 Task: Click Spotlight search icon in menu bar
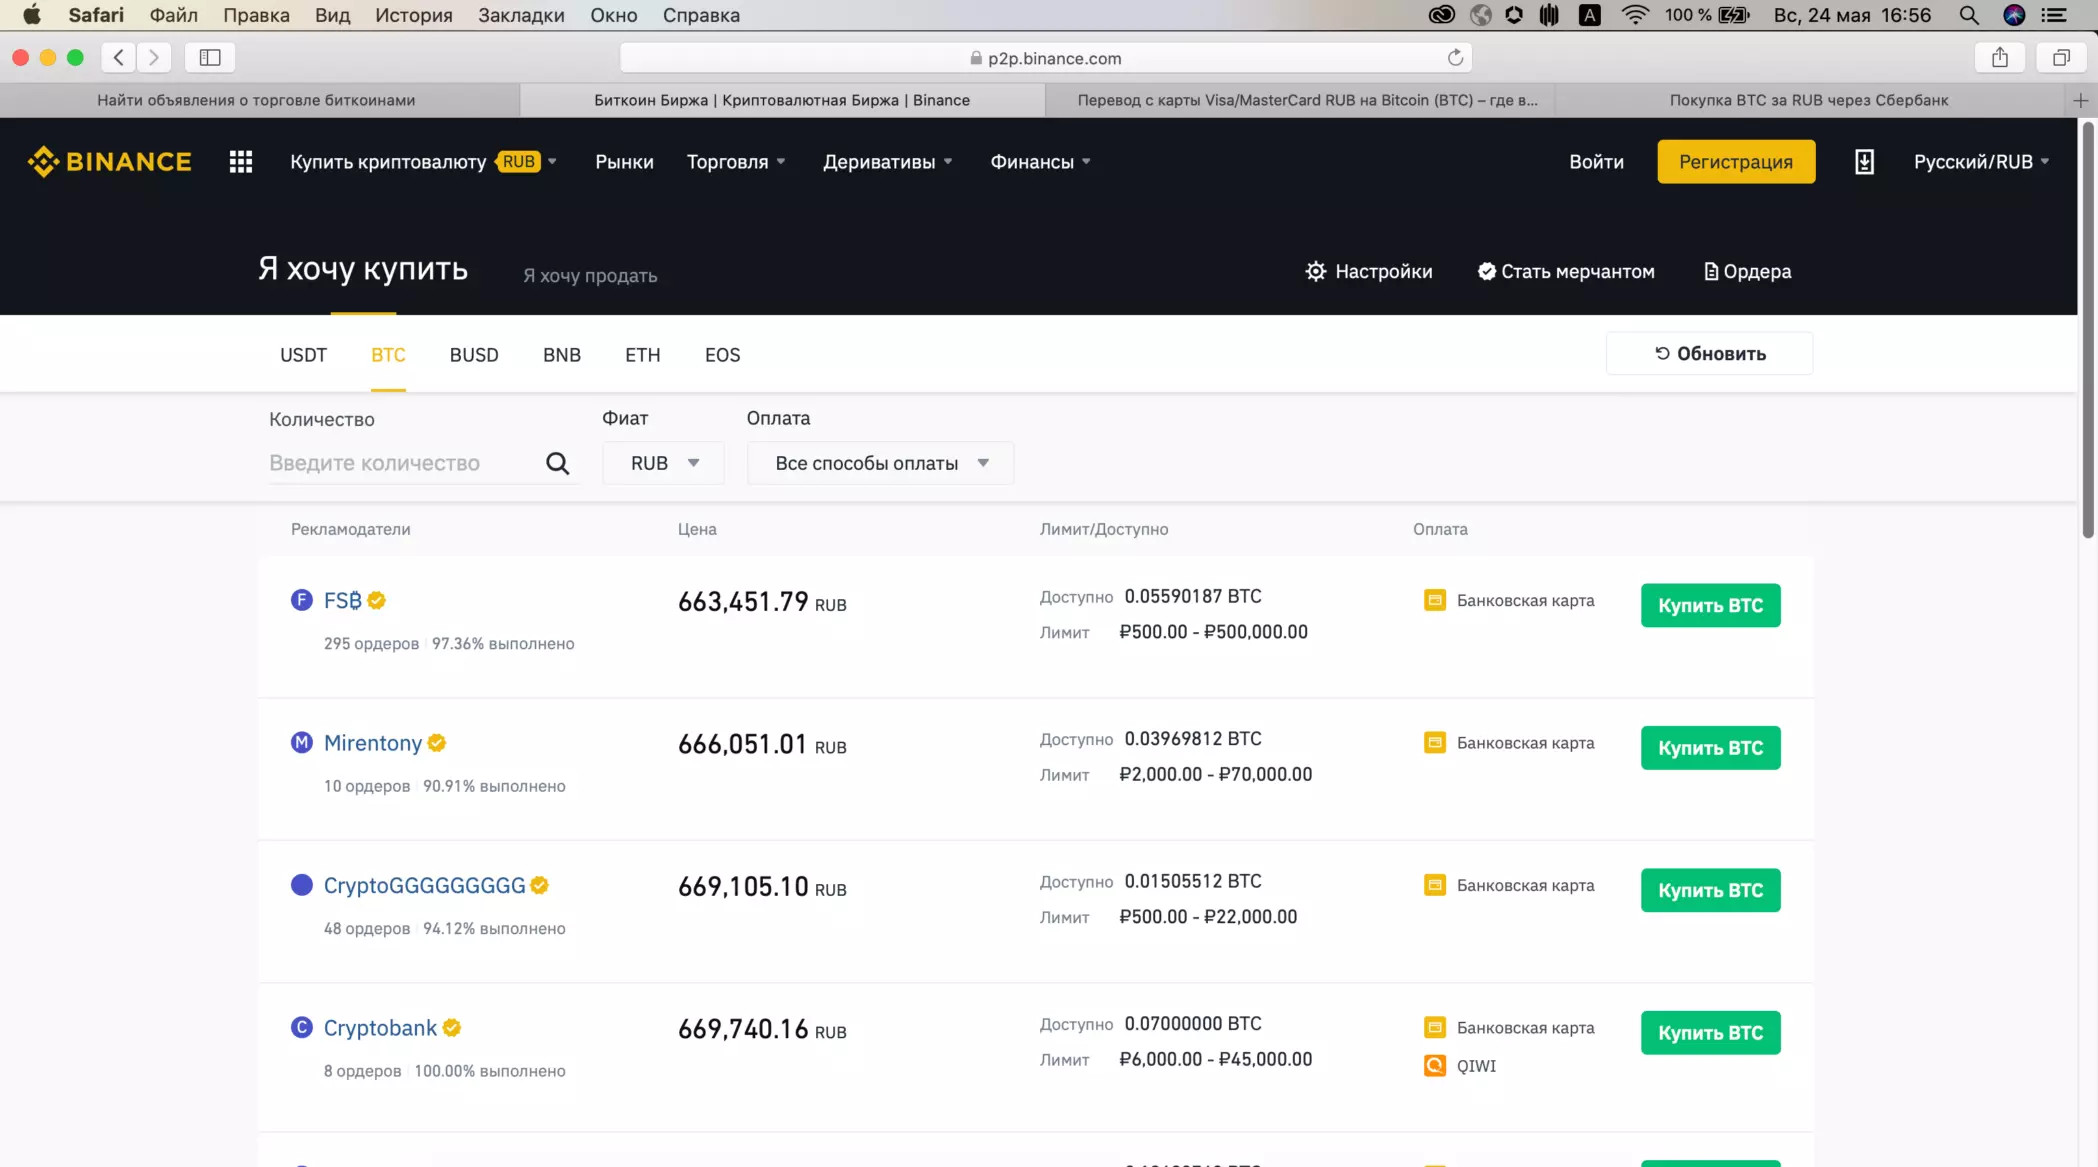tap(1968, 15)
